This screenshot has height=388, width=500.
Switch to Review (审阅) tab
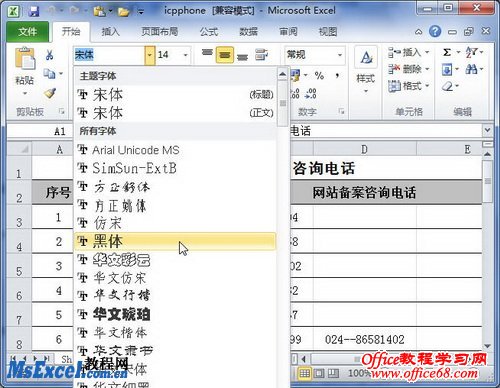(288, 32)
